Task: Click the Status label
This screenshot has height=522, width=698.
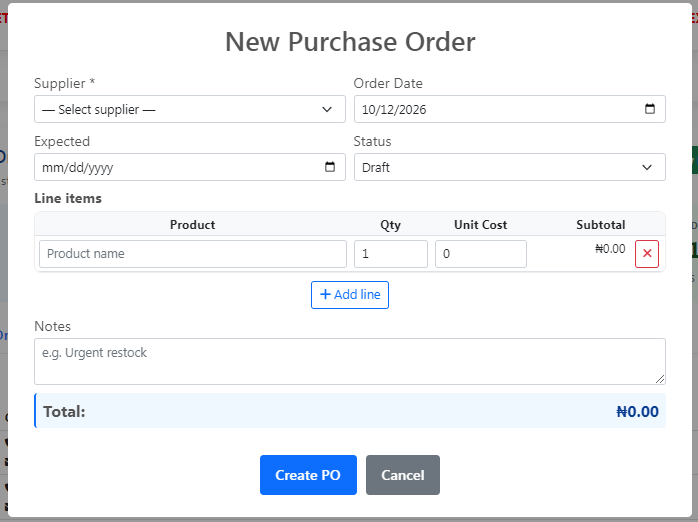Action: click(373, 142)
